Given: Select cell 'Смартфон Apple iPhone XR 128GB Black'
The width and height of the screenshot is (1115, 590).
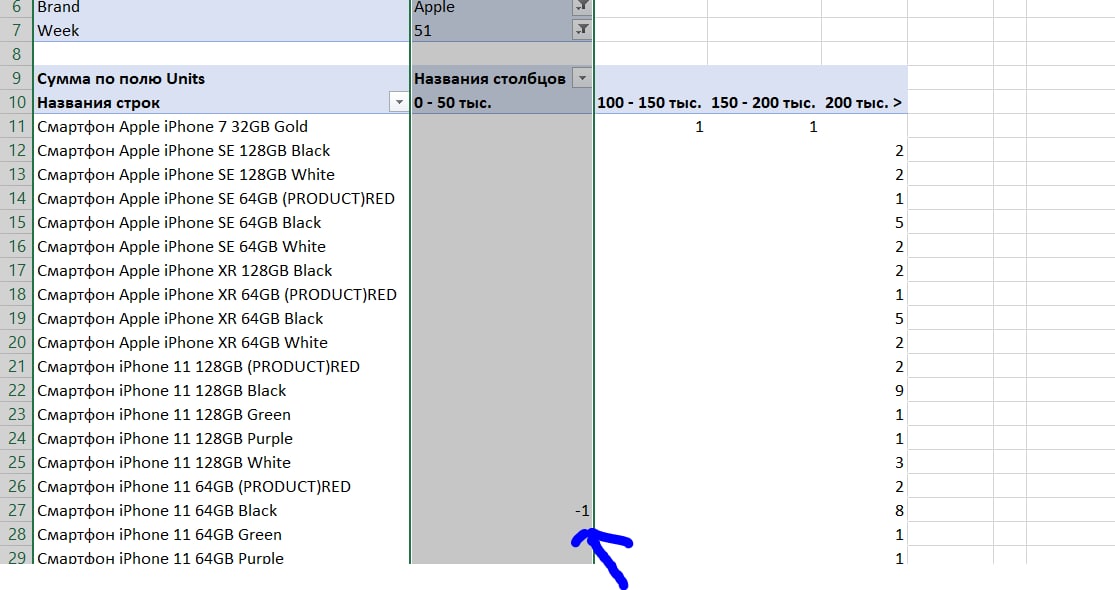Looking at the screenshot, I should pyautogui.click(x=221, y=271).
